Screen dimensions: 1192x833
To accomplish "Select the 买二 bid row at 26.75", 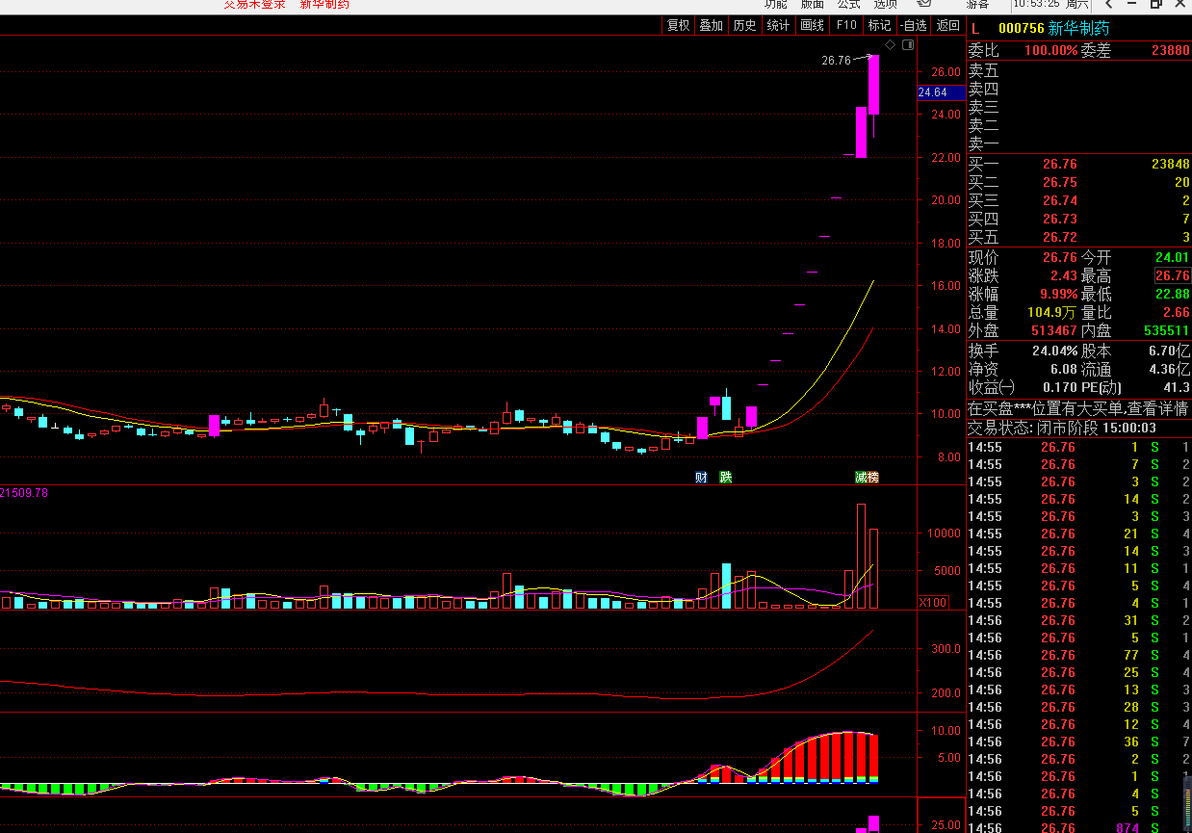I will click(1079, 182).
